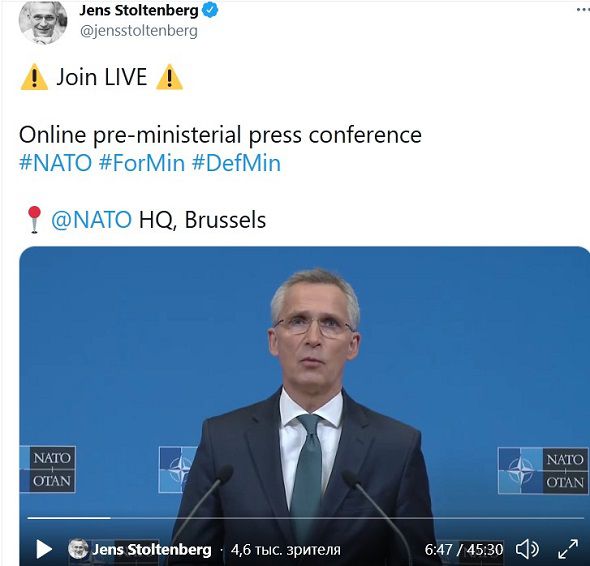The width and height of the screenshot is (590, 566).
Task: Click the red location pin emoji
Action: point(34,220)
